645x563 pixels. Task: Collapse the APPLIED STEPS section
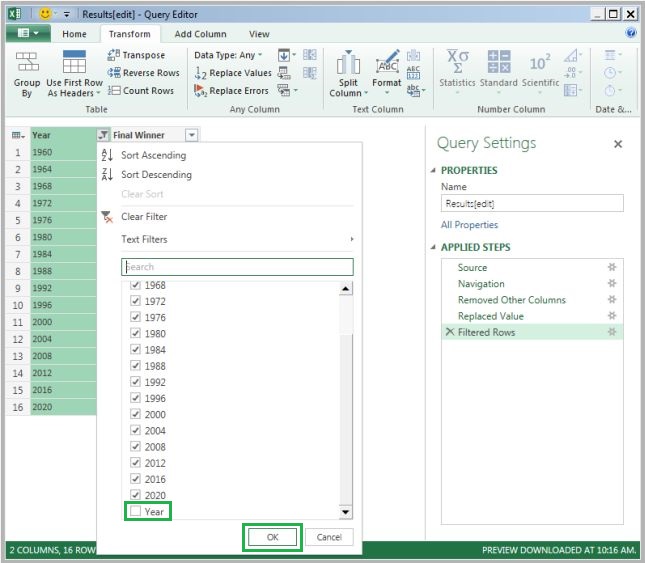point(433,247)
